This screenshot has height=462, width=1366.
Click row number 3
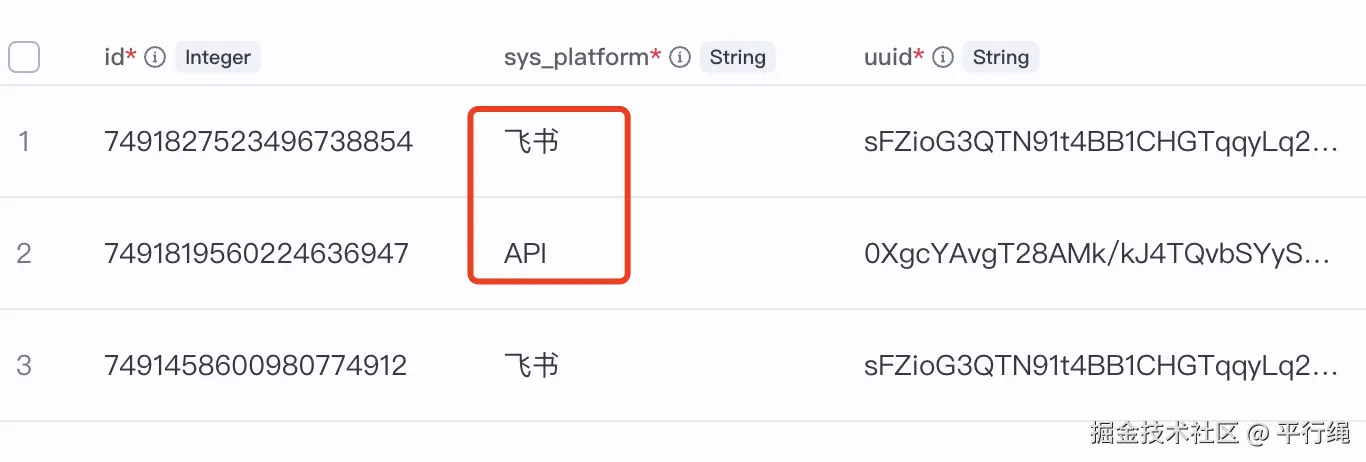pyautogui.click(x=24, y=366)
